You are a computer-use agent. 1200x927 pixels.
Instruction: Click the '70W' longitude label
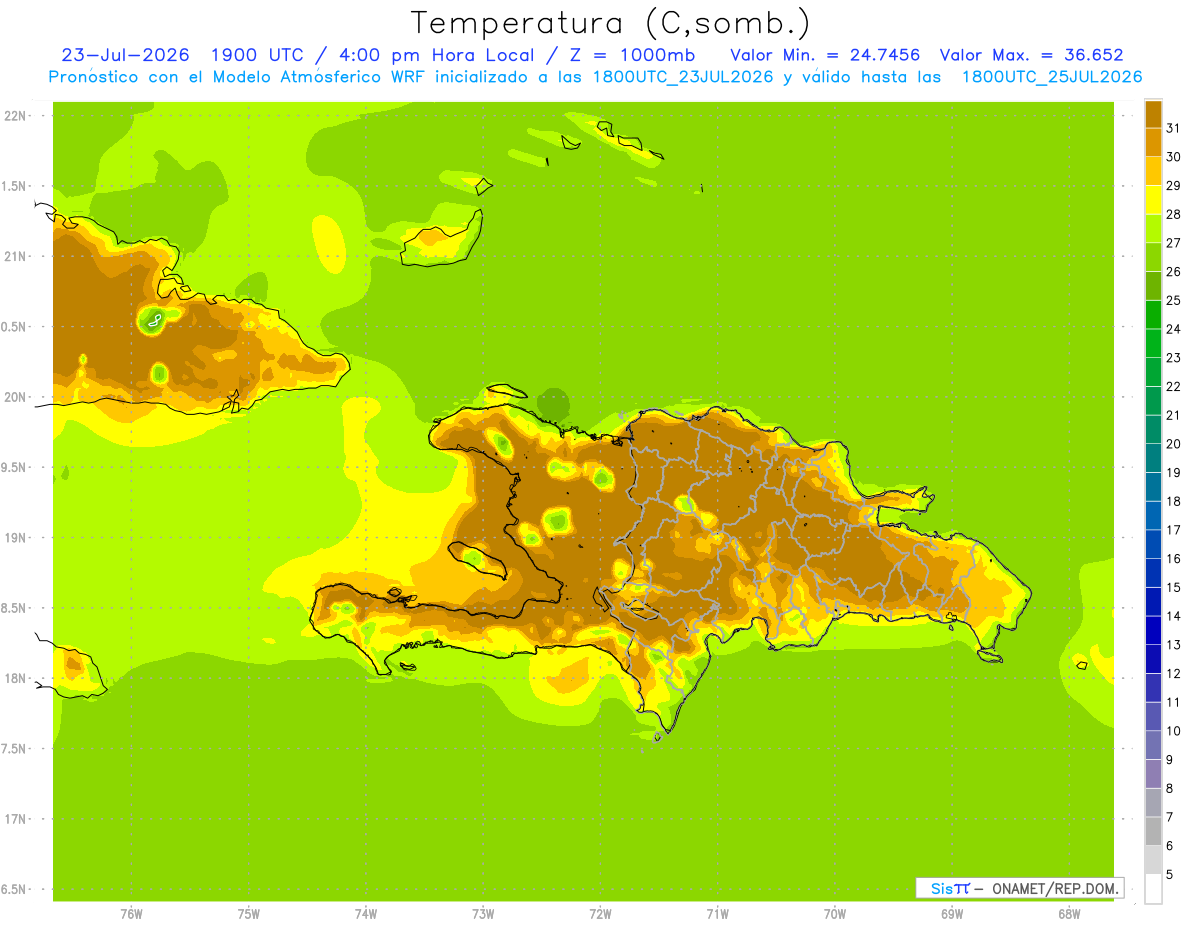click(835, 914)
